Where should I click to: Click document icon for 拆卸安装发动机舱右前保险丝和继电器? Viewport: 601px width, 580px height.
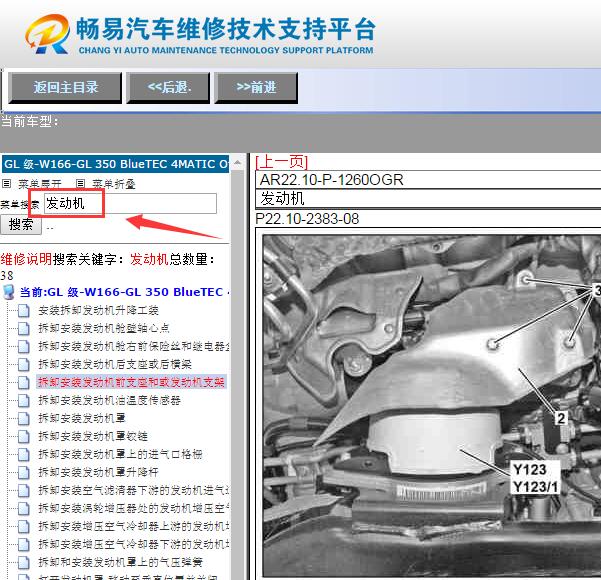pyautogui.click(x=24, y=346)
